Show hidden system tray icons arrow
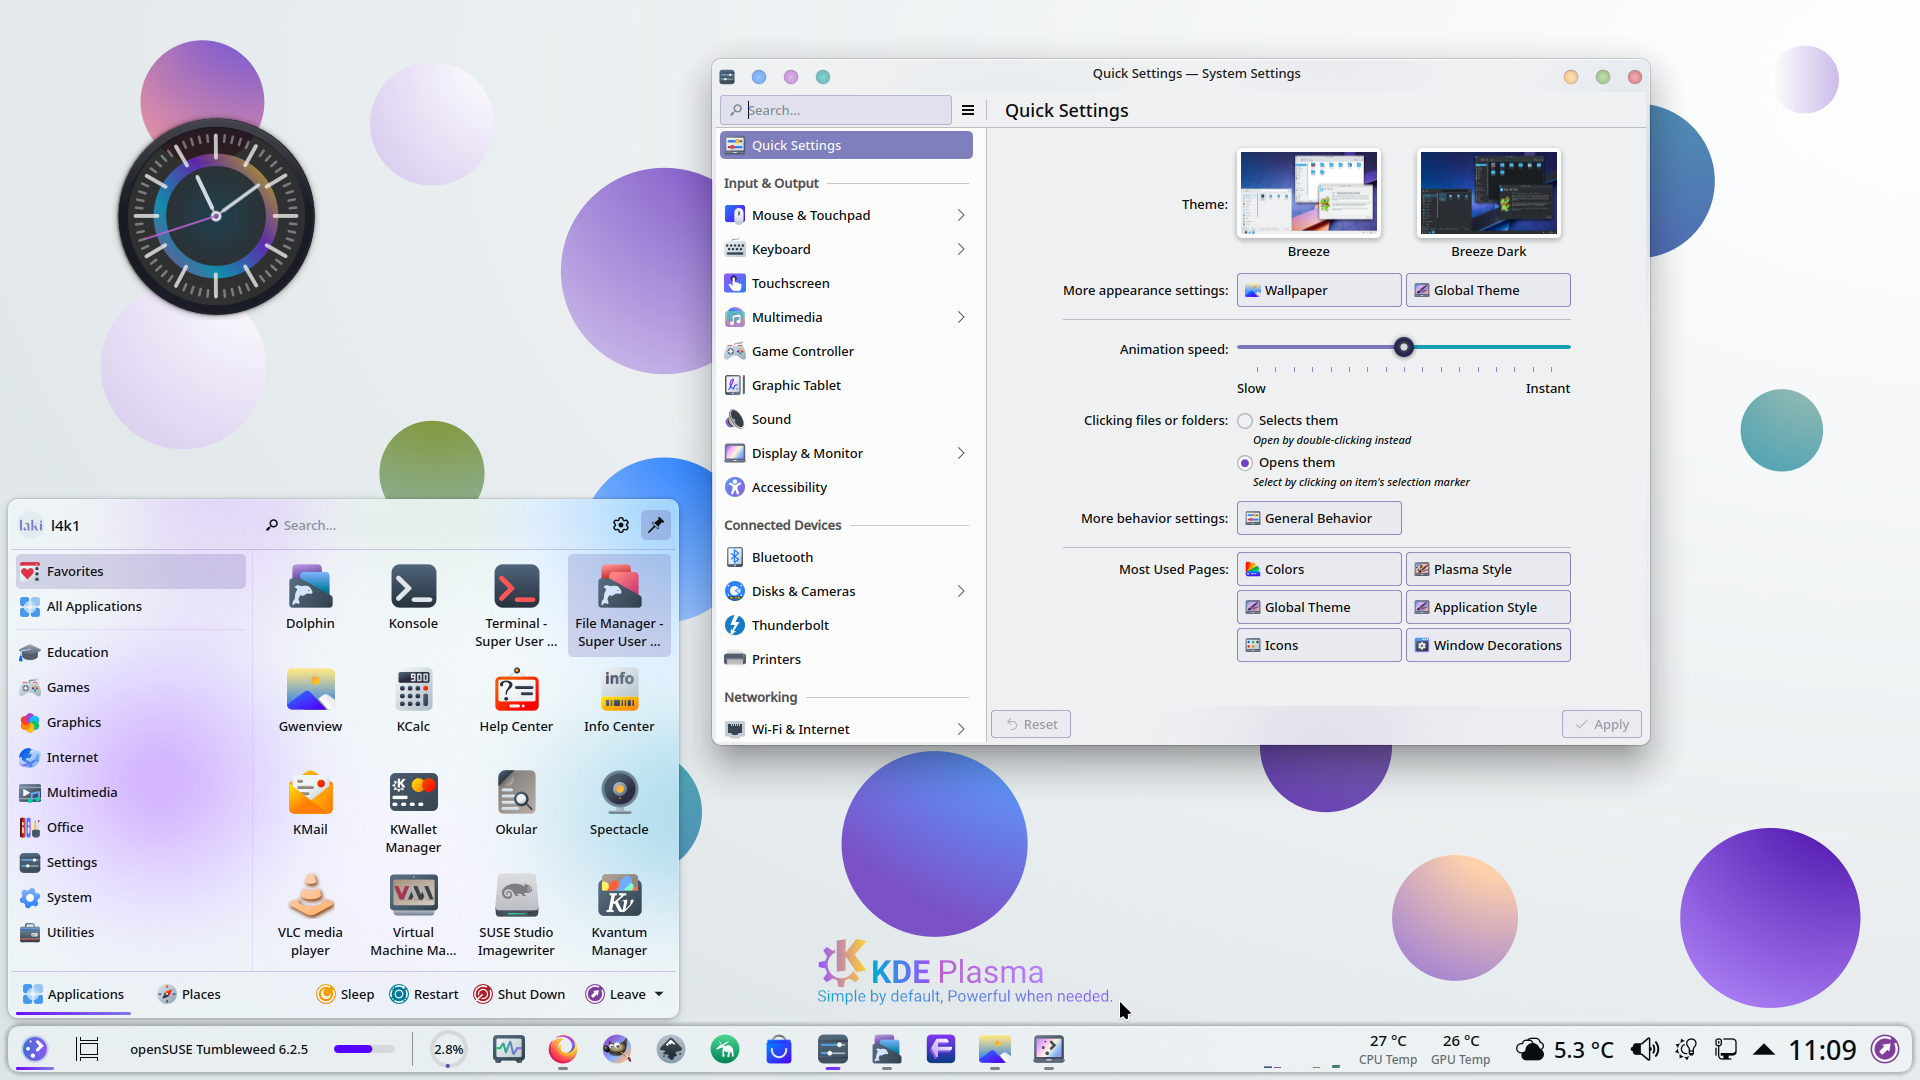This screenshot has width=1920, height=1080. point(1764,1049)
